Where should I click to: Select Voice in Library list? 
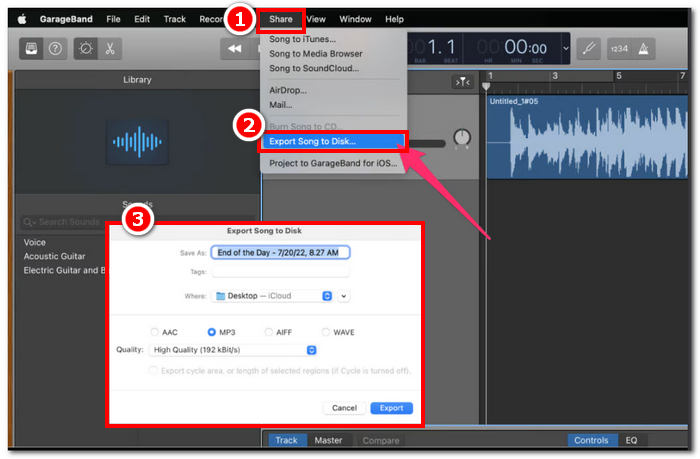point(35,242)
